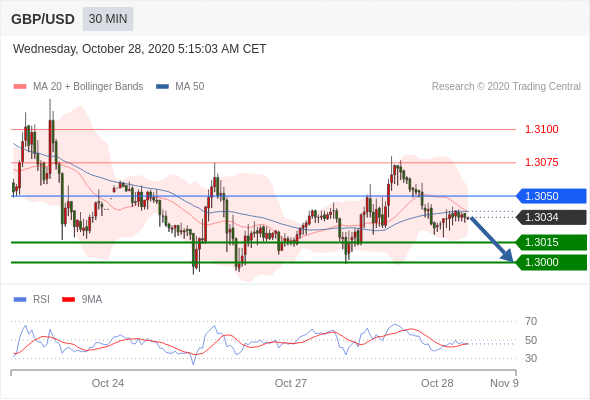Viewport: 590px width, 400px height.
Task: Click the Research Trading Central copyright text
Action: [x=506, y=87]
